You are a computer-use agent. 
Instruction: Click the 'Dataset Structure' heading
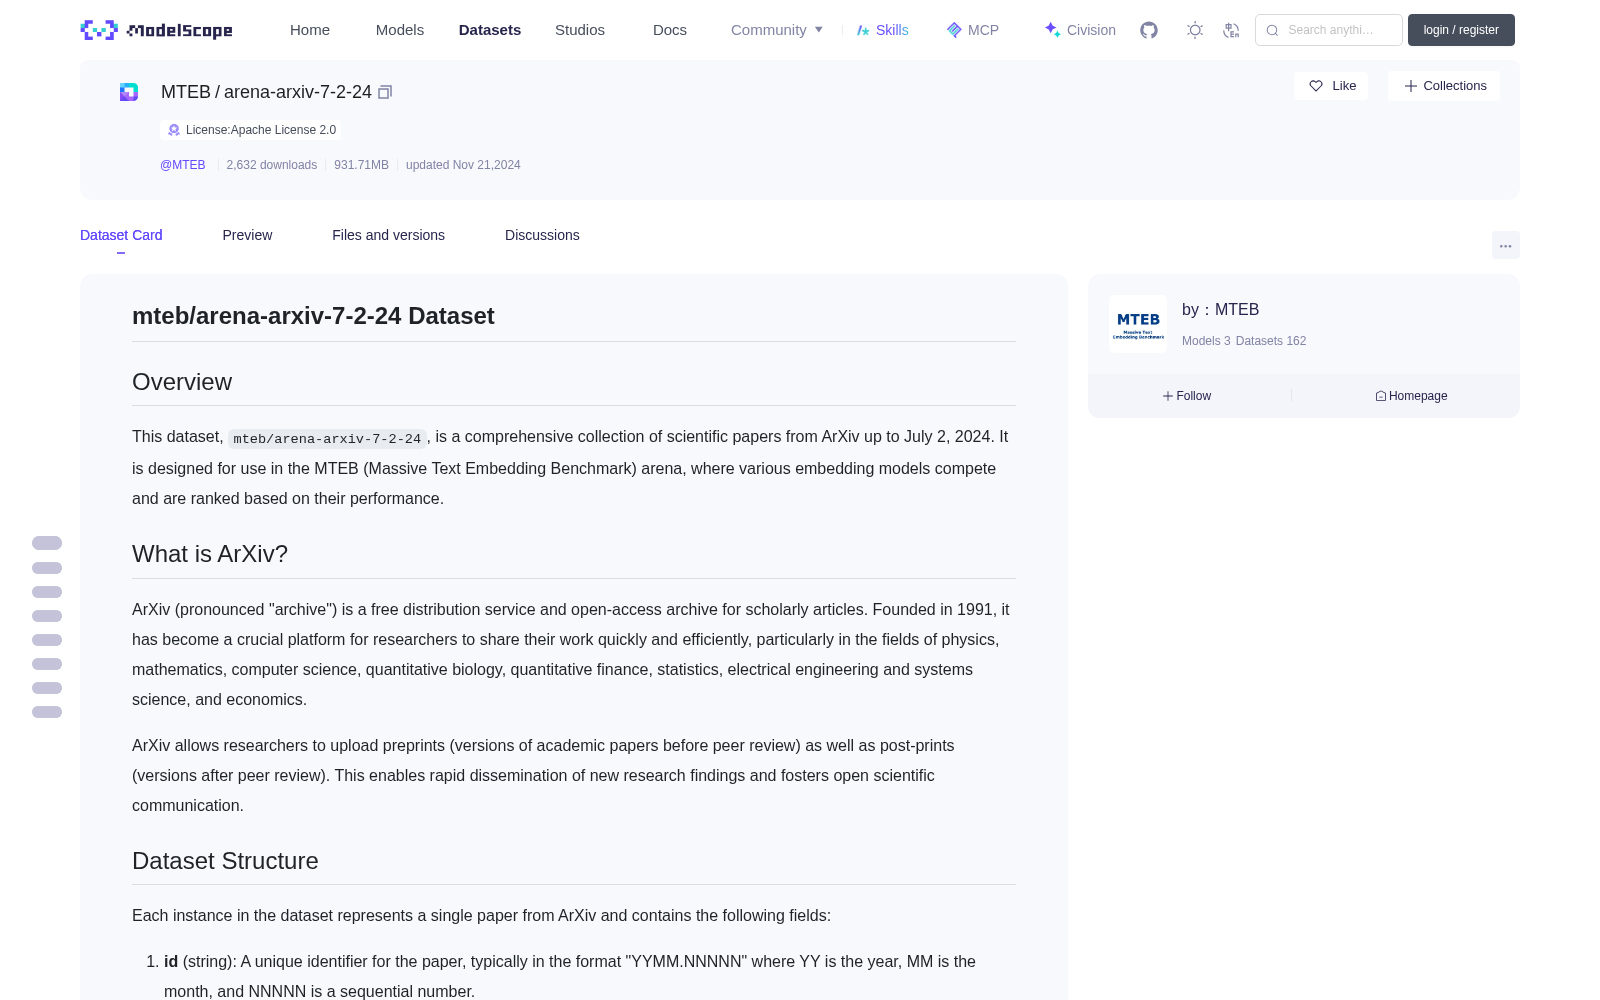pos(225,861)
